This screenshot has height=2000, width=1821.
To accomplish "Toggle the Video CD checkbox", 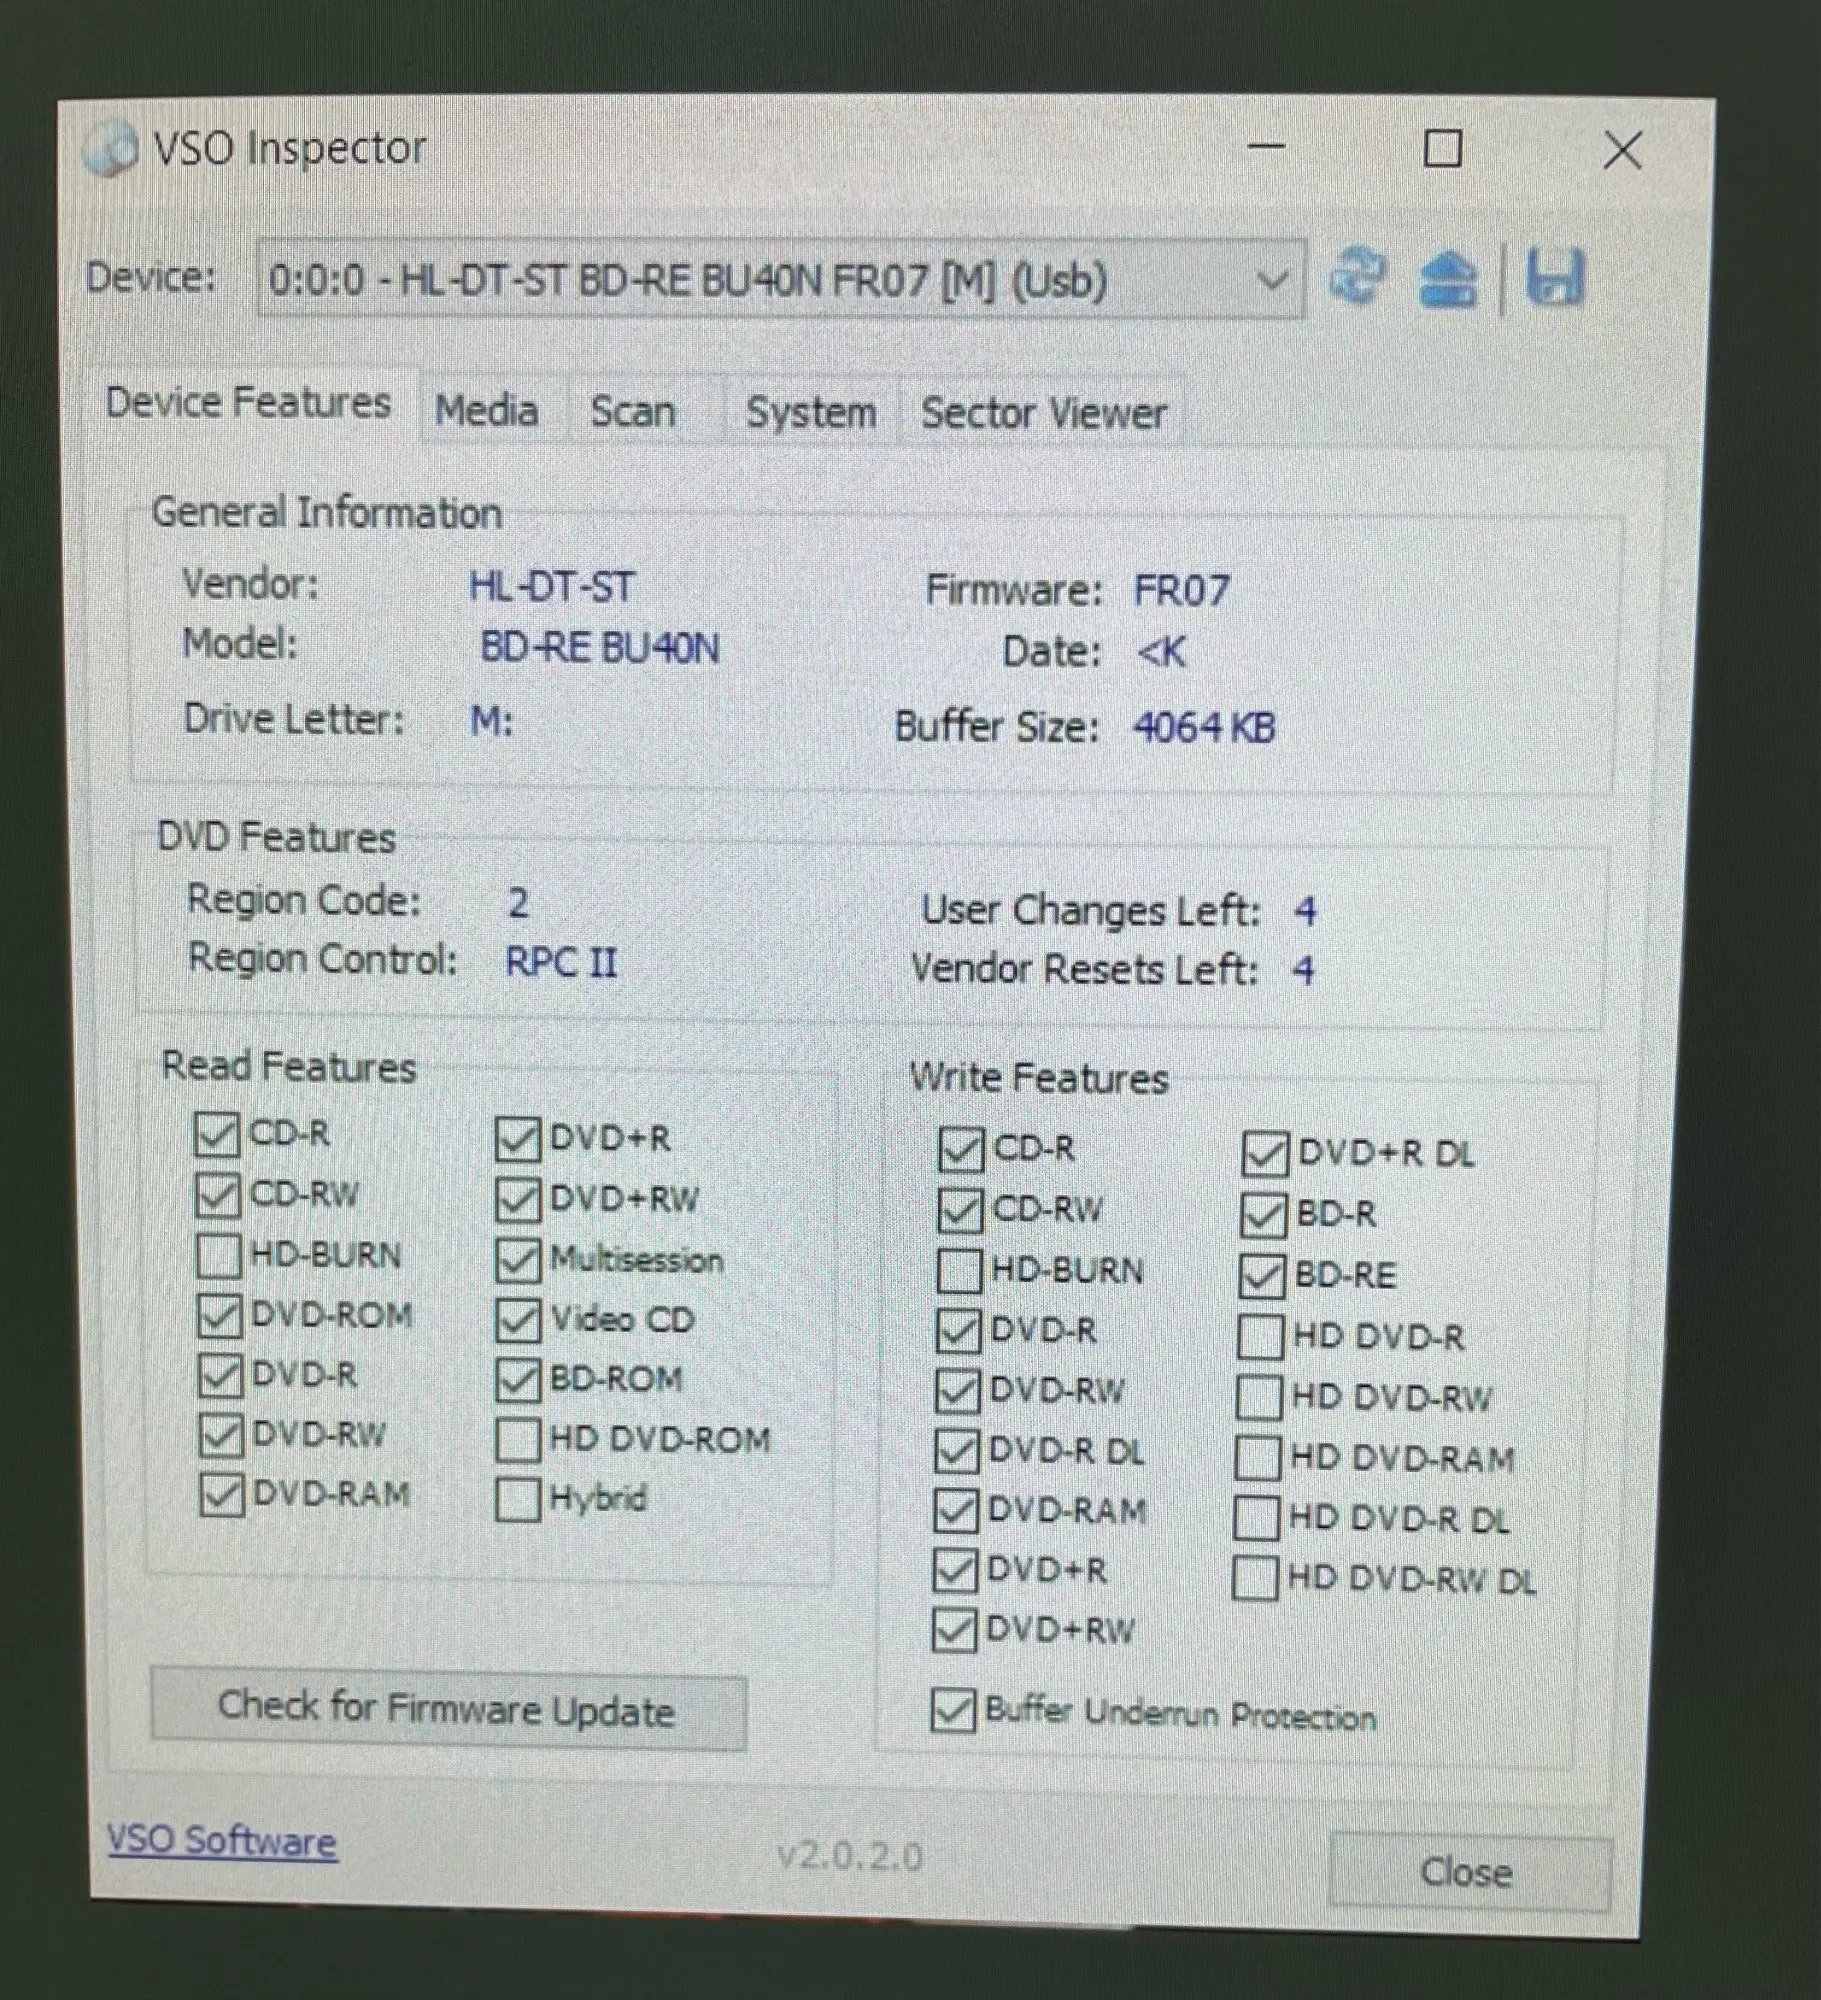I will pos(517,1321).
